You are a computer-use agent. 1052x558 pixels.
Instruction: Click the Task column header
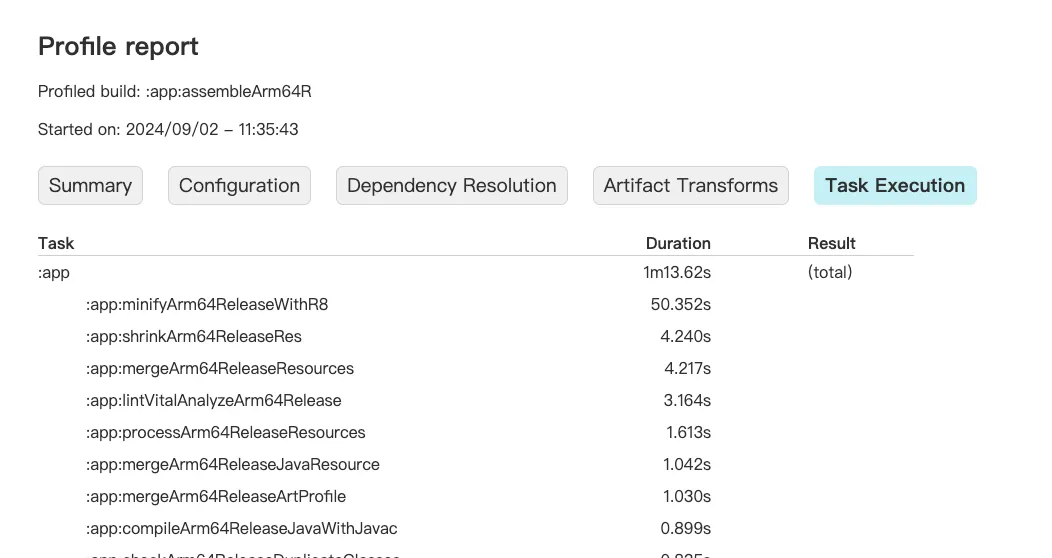coord(56,243)
